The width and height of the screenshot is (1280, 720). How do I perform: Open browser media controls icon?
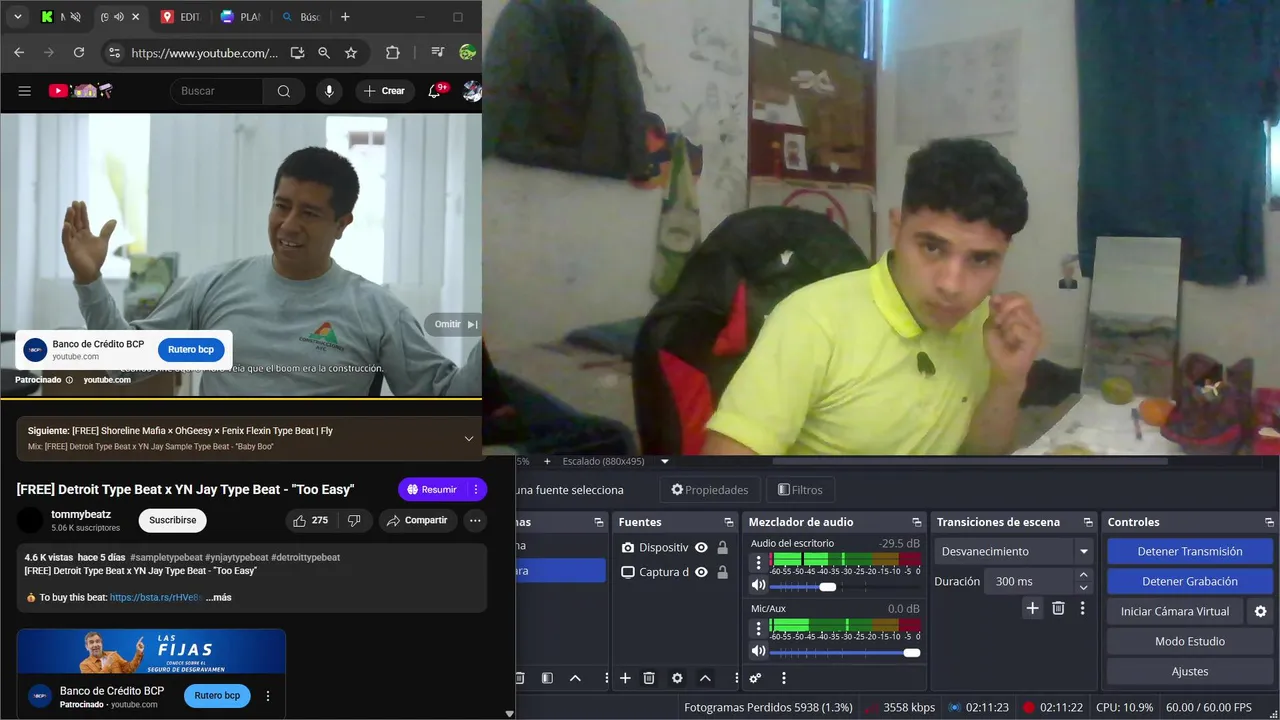click(x=437, y=52)
